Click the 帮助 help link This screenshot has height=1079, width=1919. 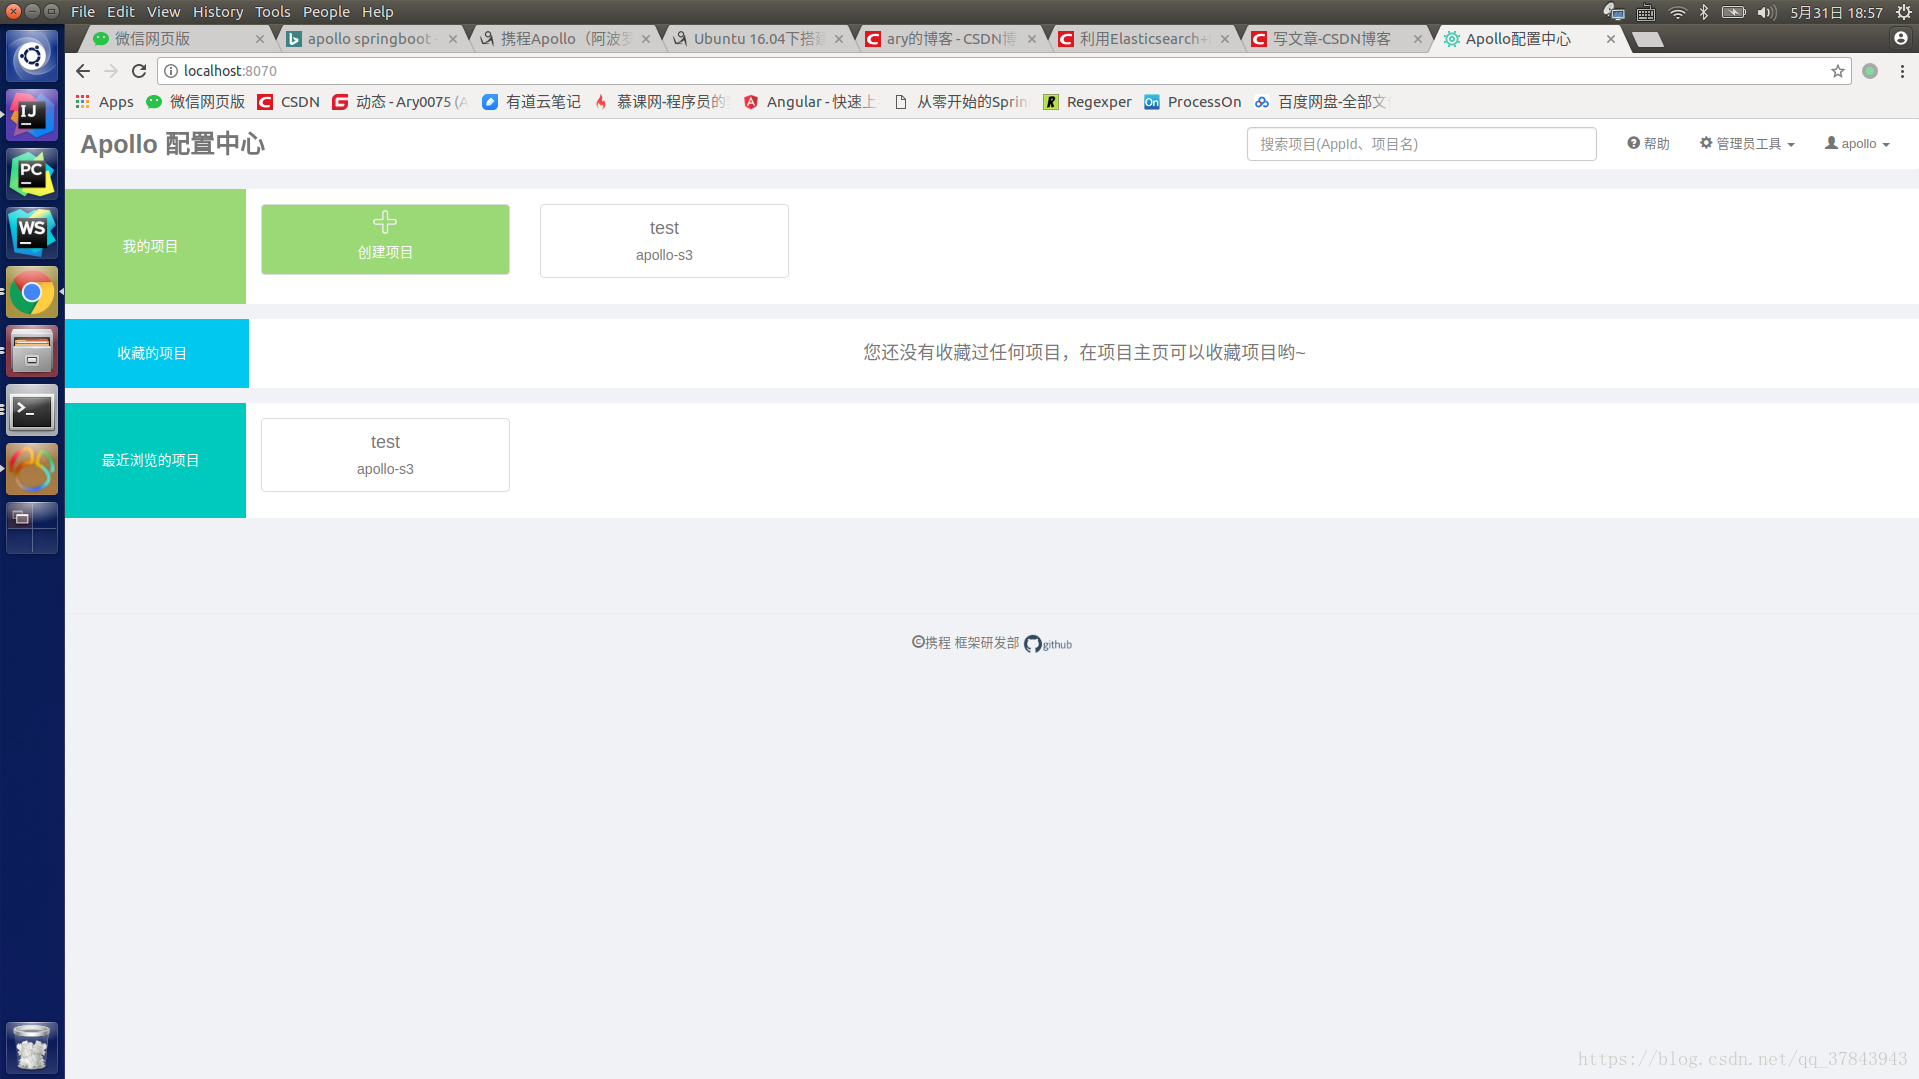pyautogui.click(x=1648, y=144)
